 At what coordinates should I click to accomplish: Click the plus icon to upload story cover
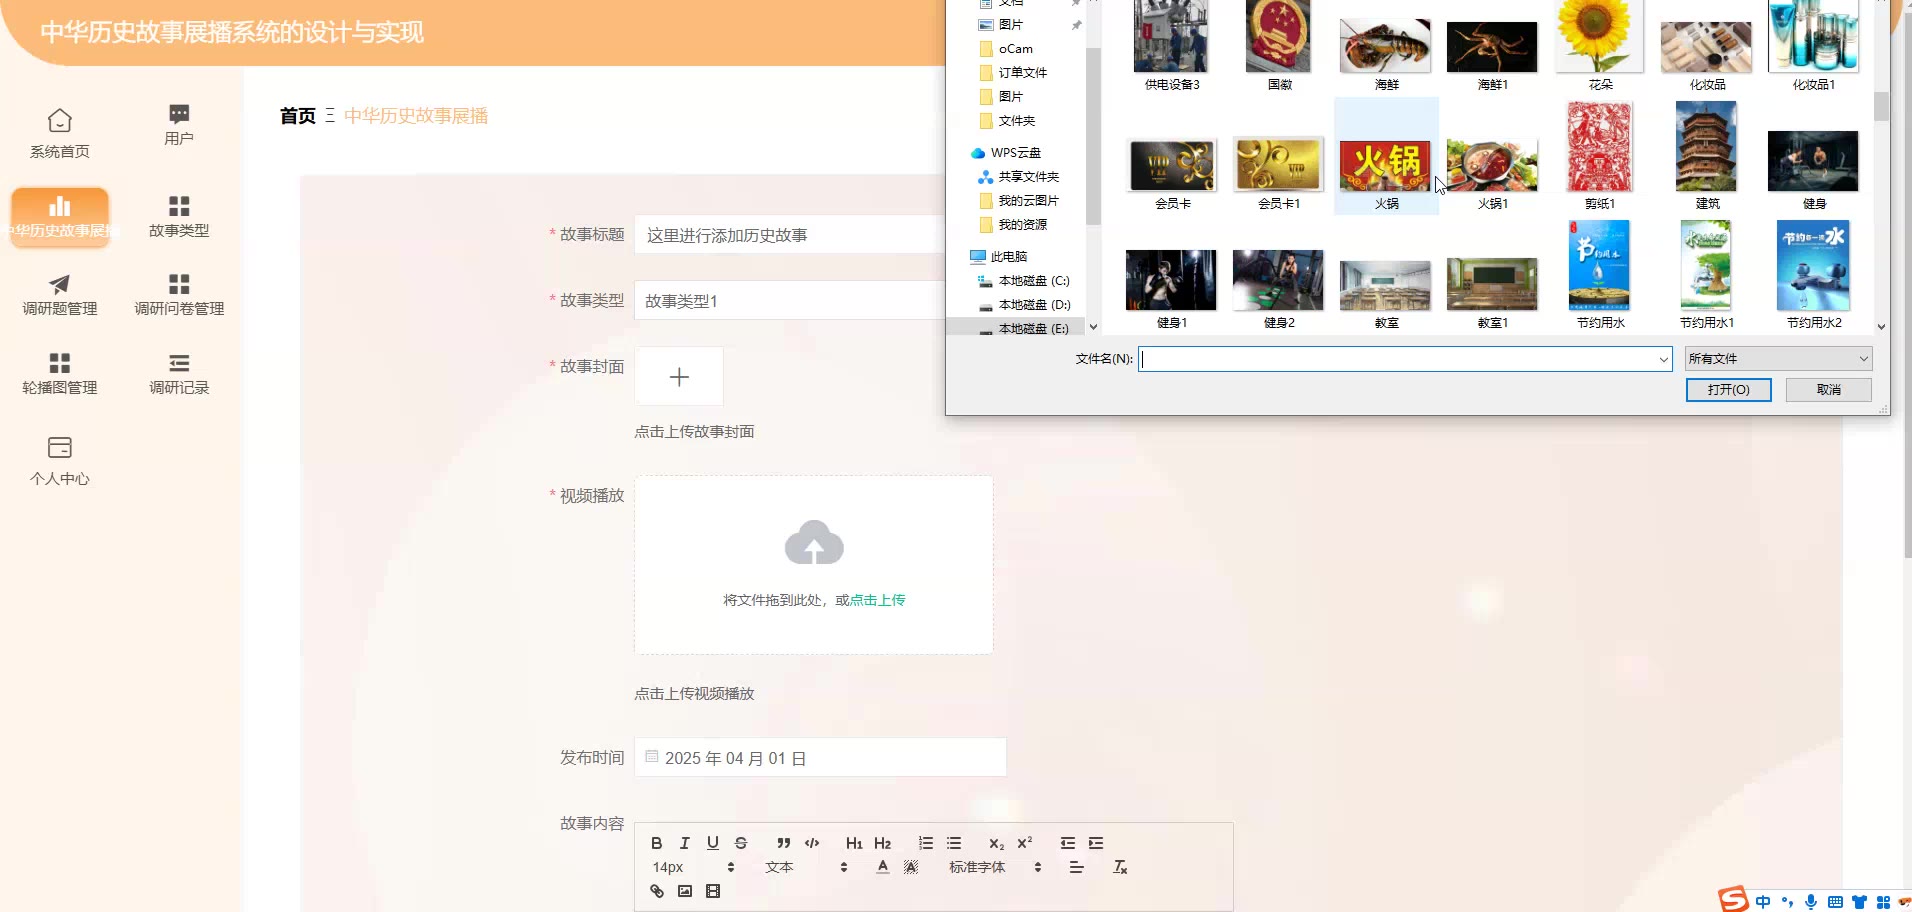[x=679, y=377]
